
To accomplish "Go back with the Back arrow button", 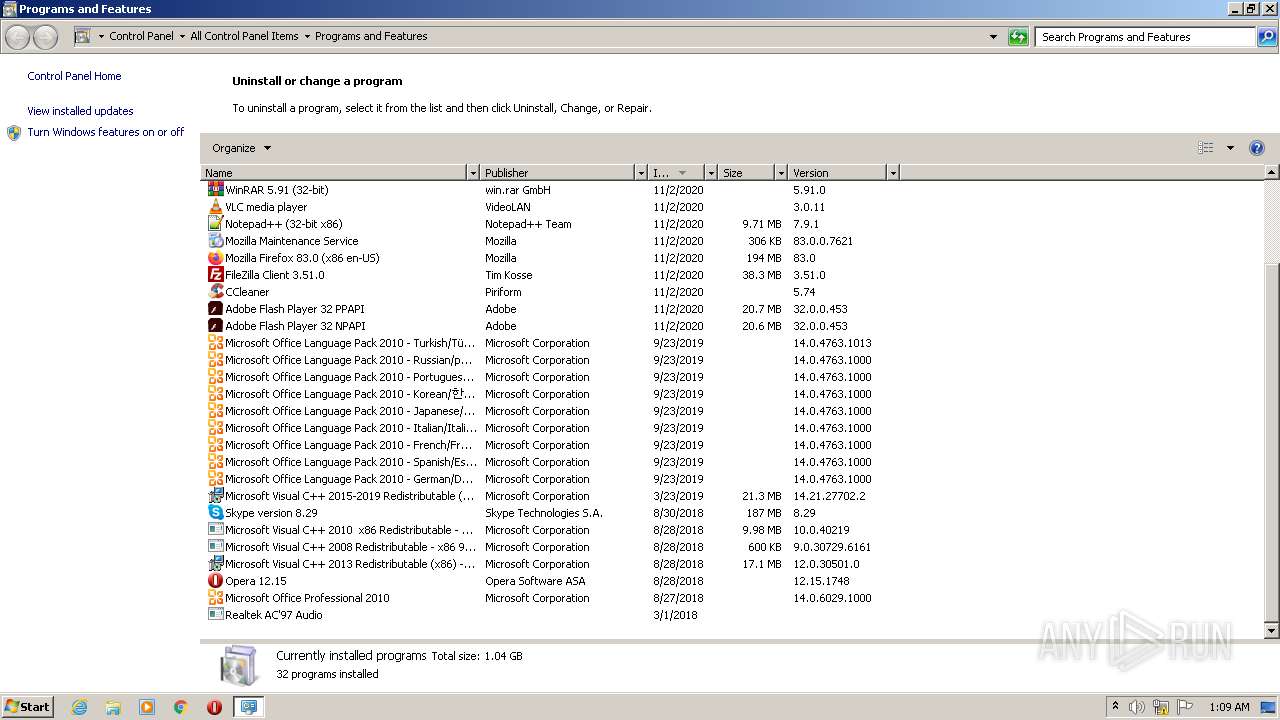I will tap(18, 37).
